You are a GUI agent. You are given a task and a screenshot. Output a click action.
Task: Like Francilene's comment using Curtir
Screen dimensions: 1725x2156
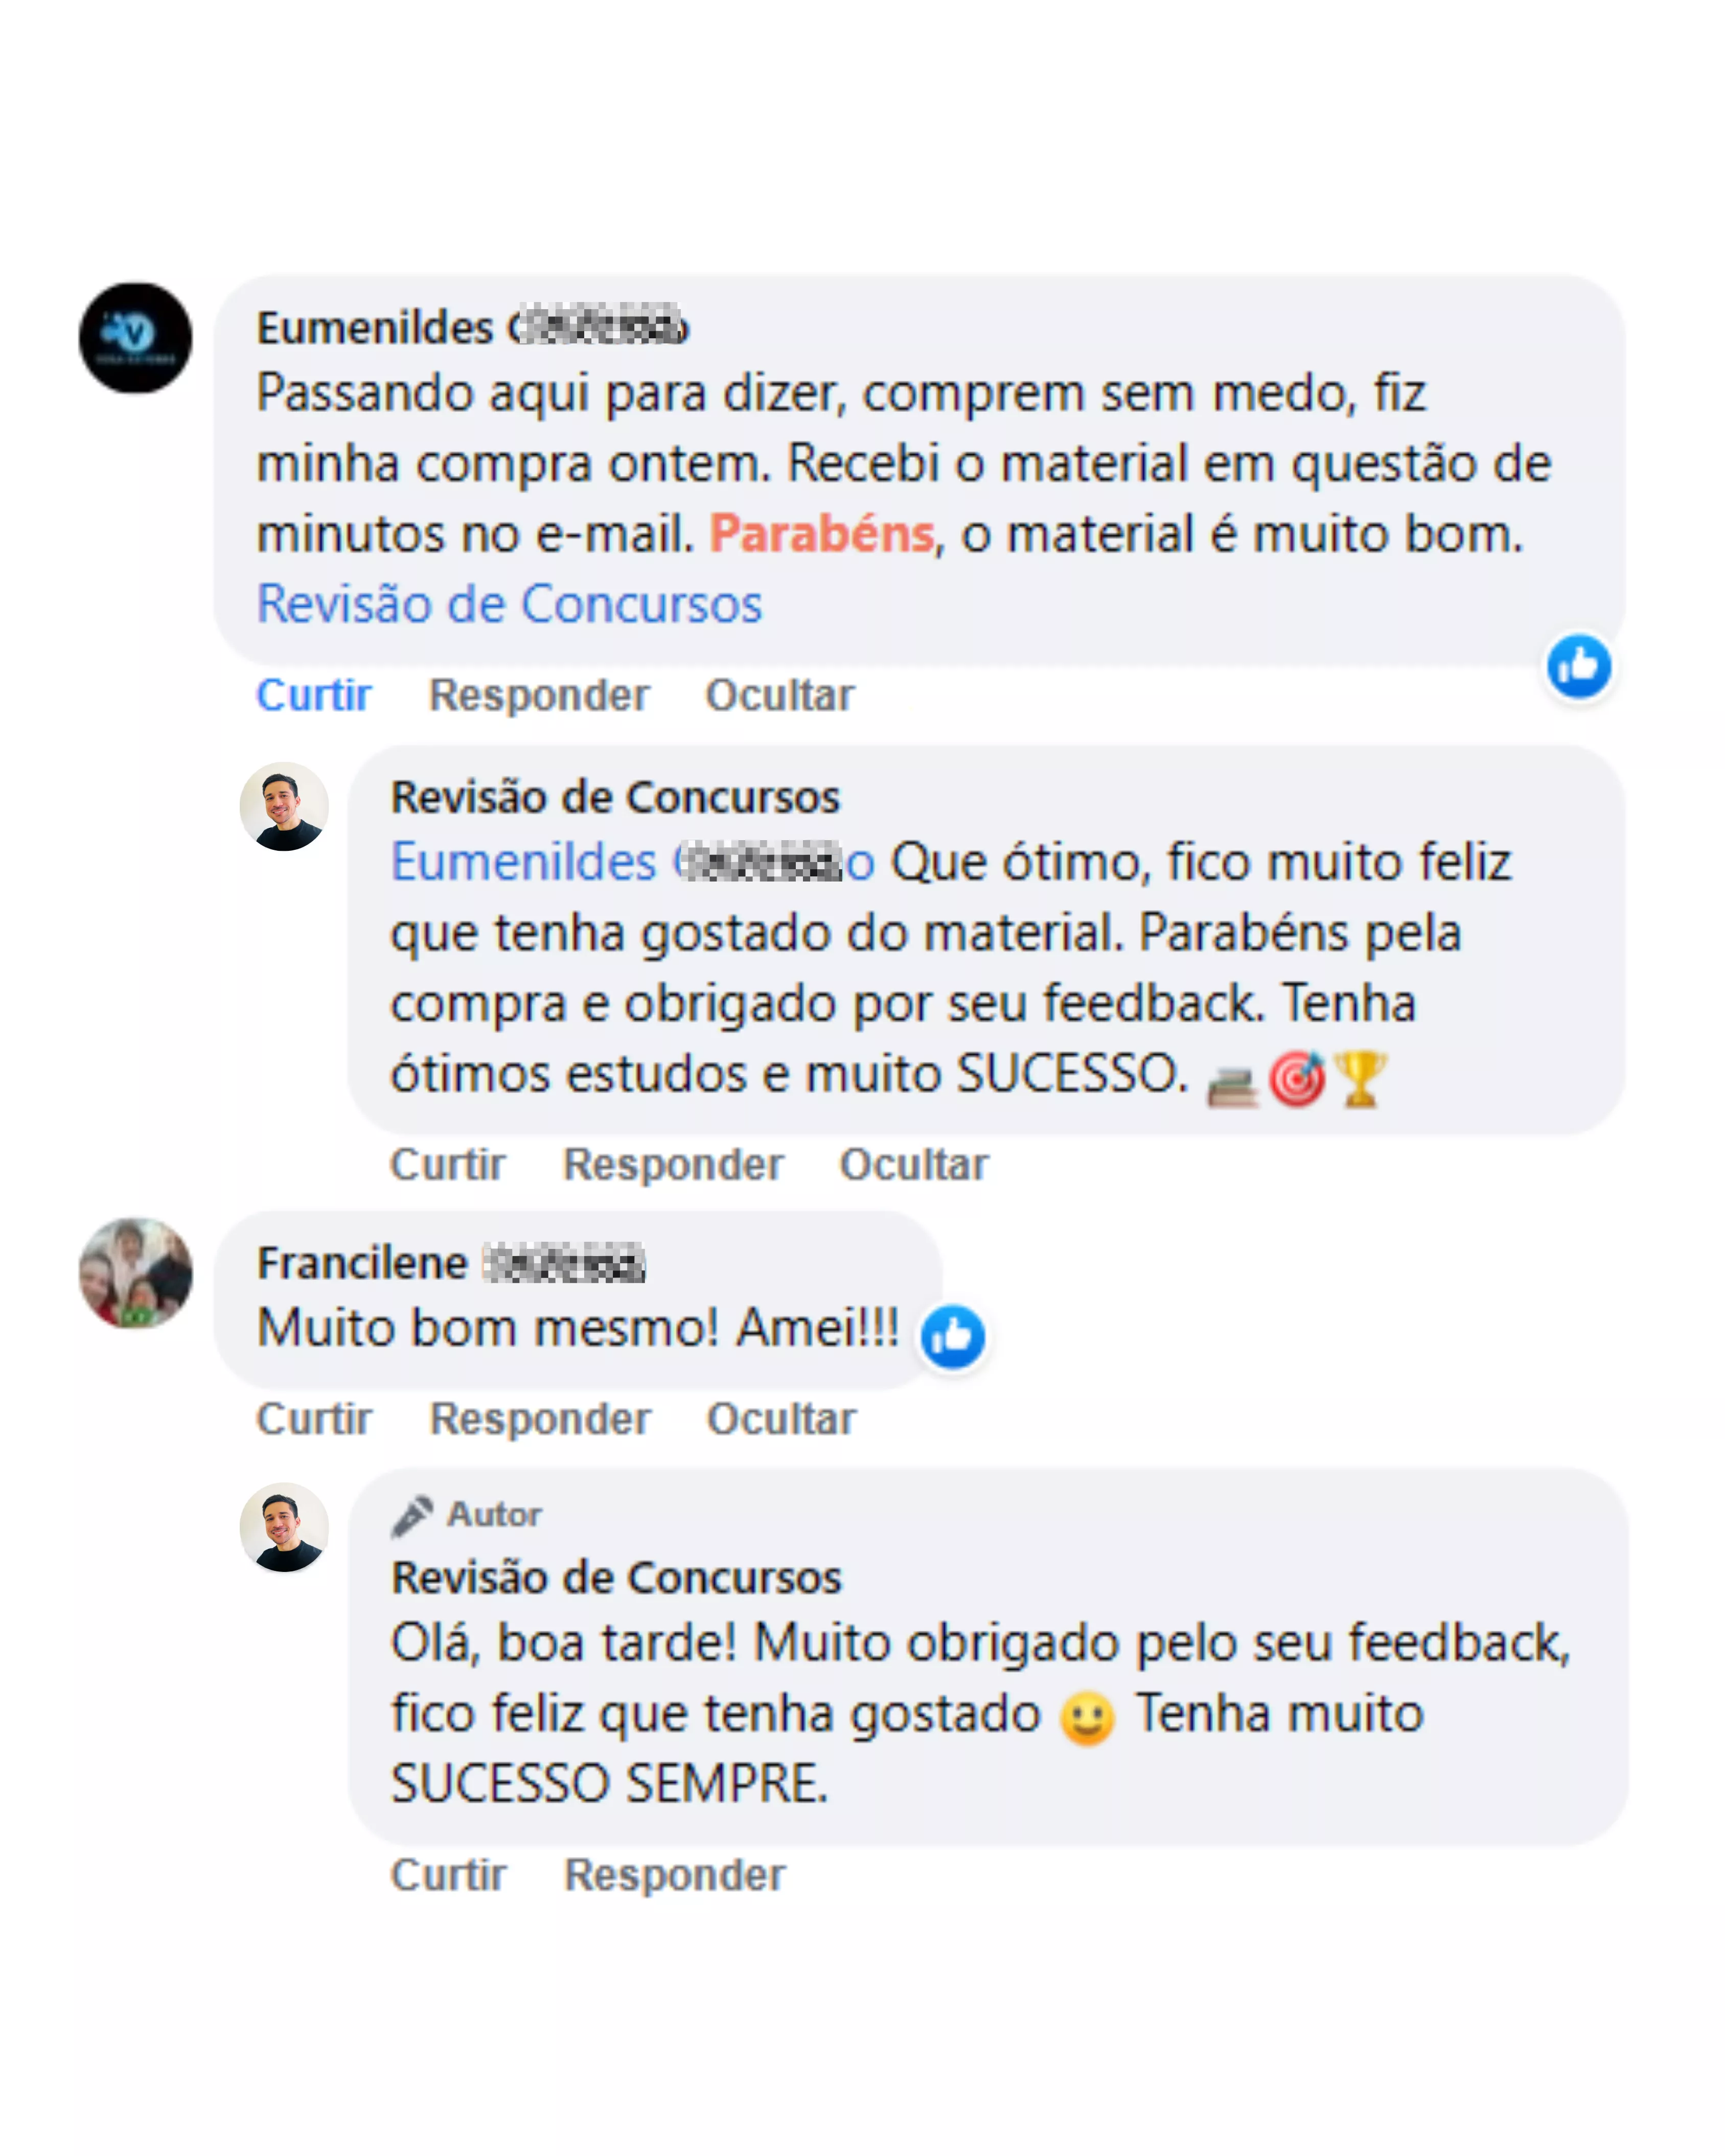tap(313, 1419)
